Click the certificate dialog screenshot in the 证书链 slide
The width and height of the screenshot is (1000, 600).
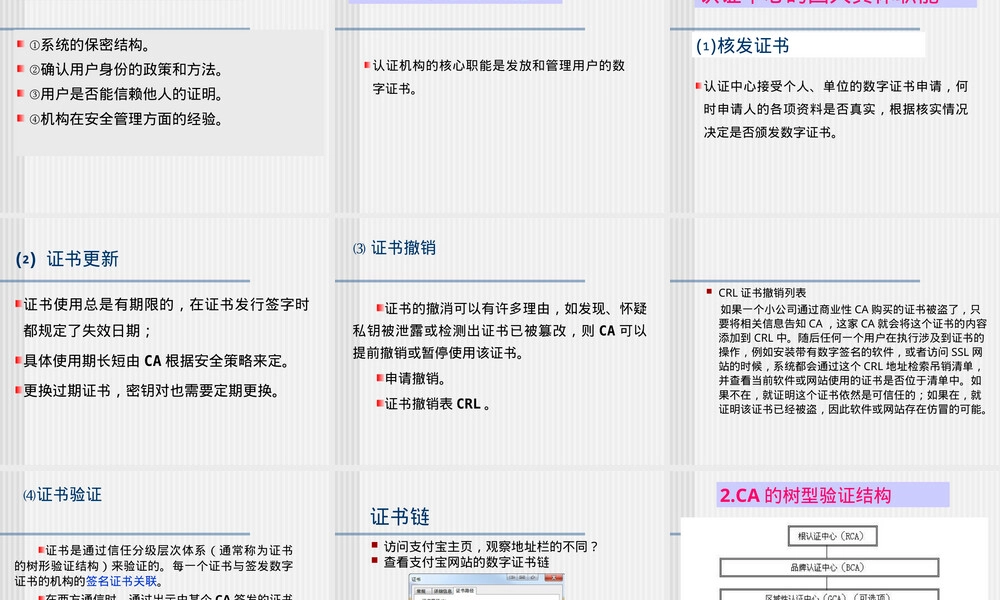point(486,587)
